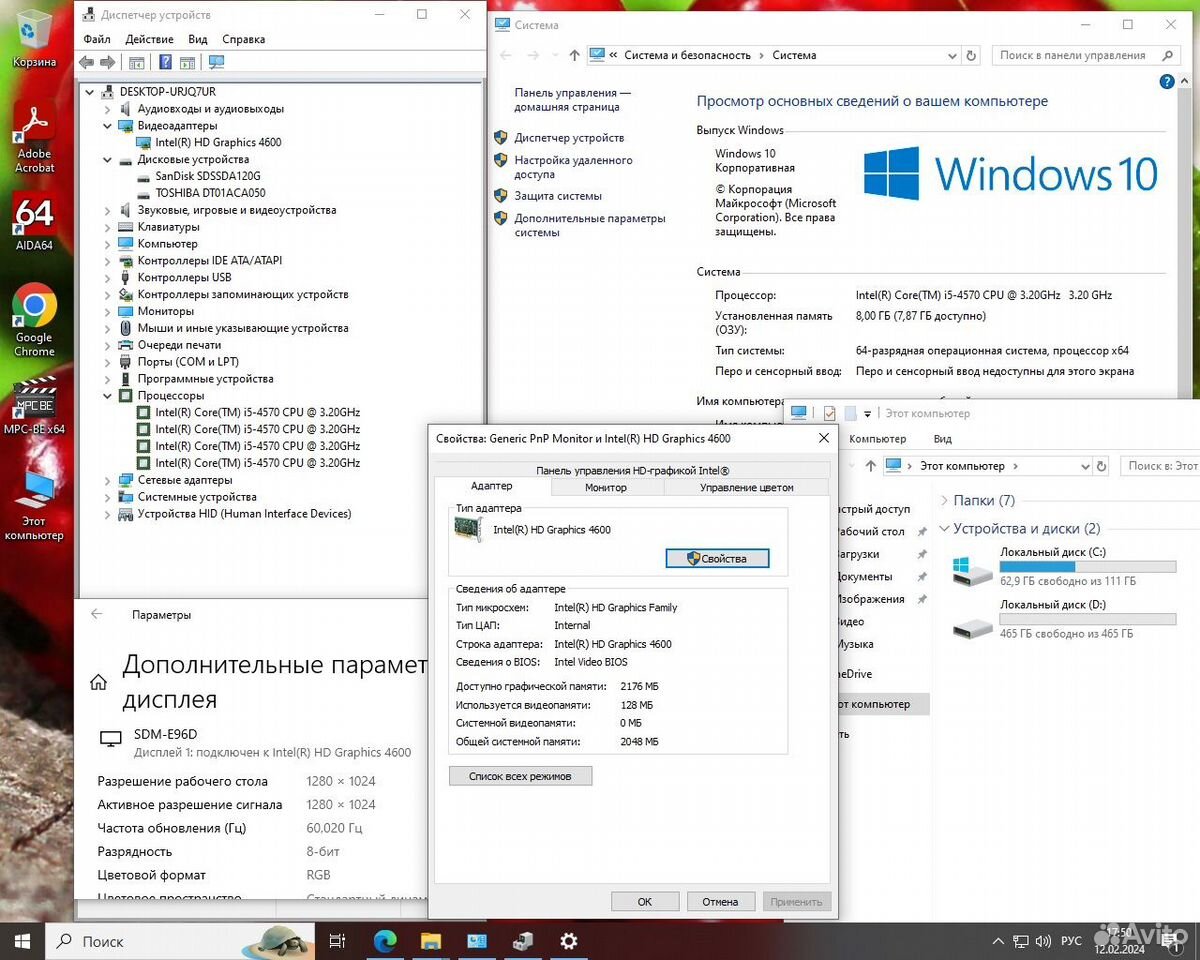Open Local Disk (D:) drive icon
Image resolution: width=1200 pixels, height=960 pixels.
(x=973, y=626)
